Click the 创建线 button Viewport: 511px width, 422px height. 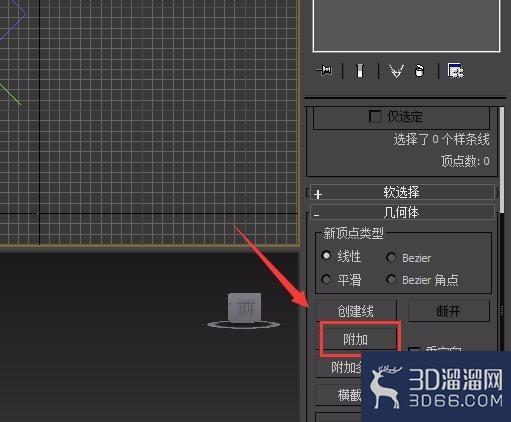coord(356,311)
